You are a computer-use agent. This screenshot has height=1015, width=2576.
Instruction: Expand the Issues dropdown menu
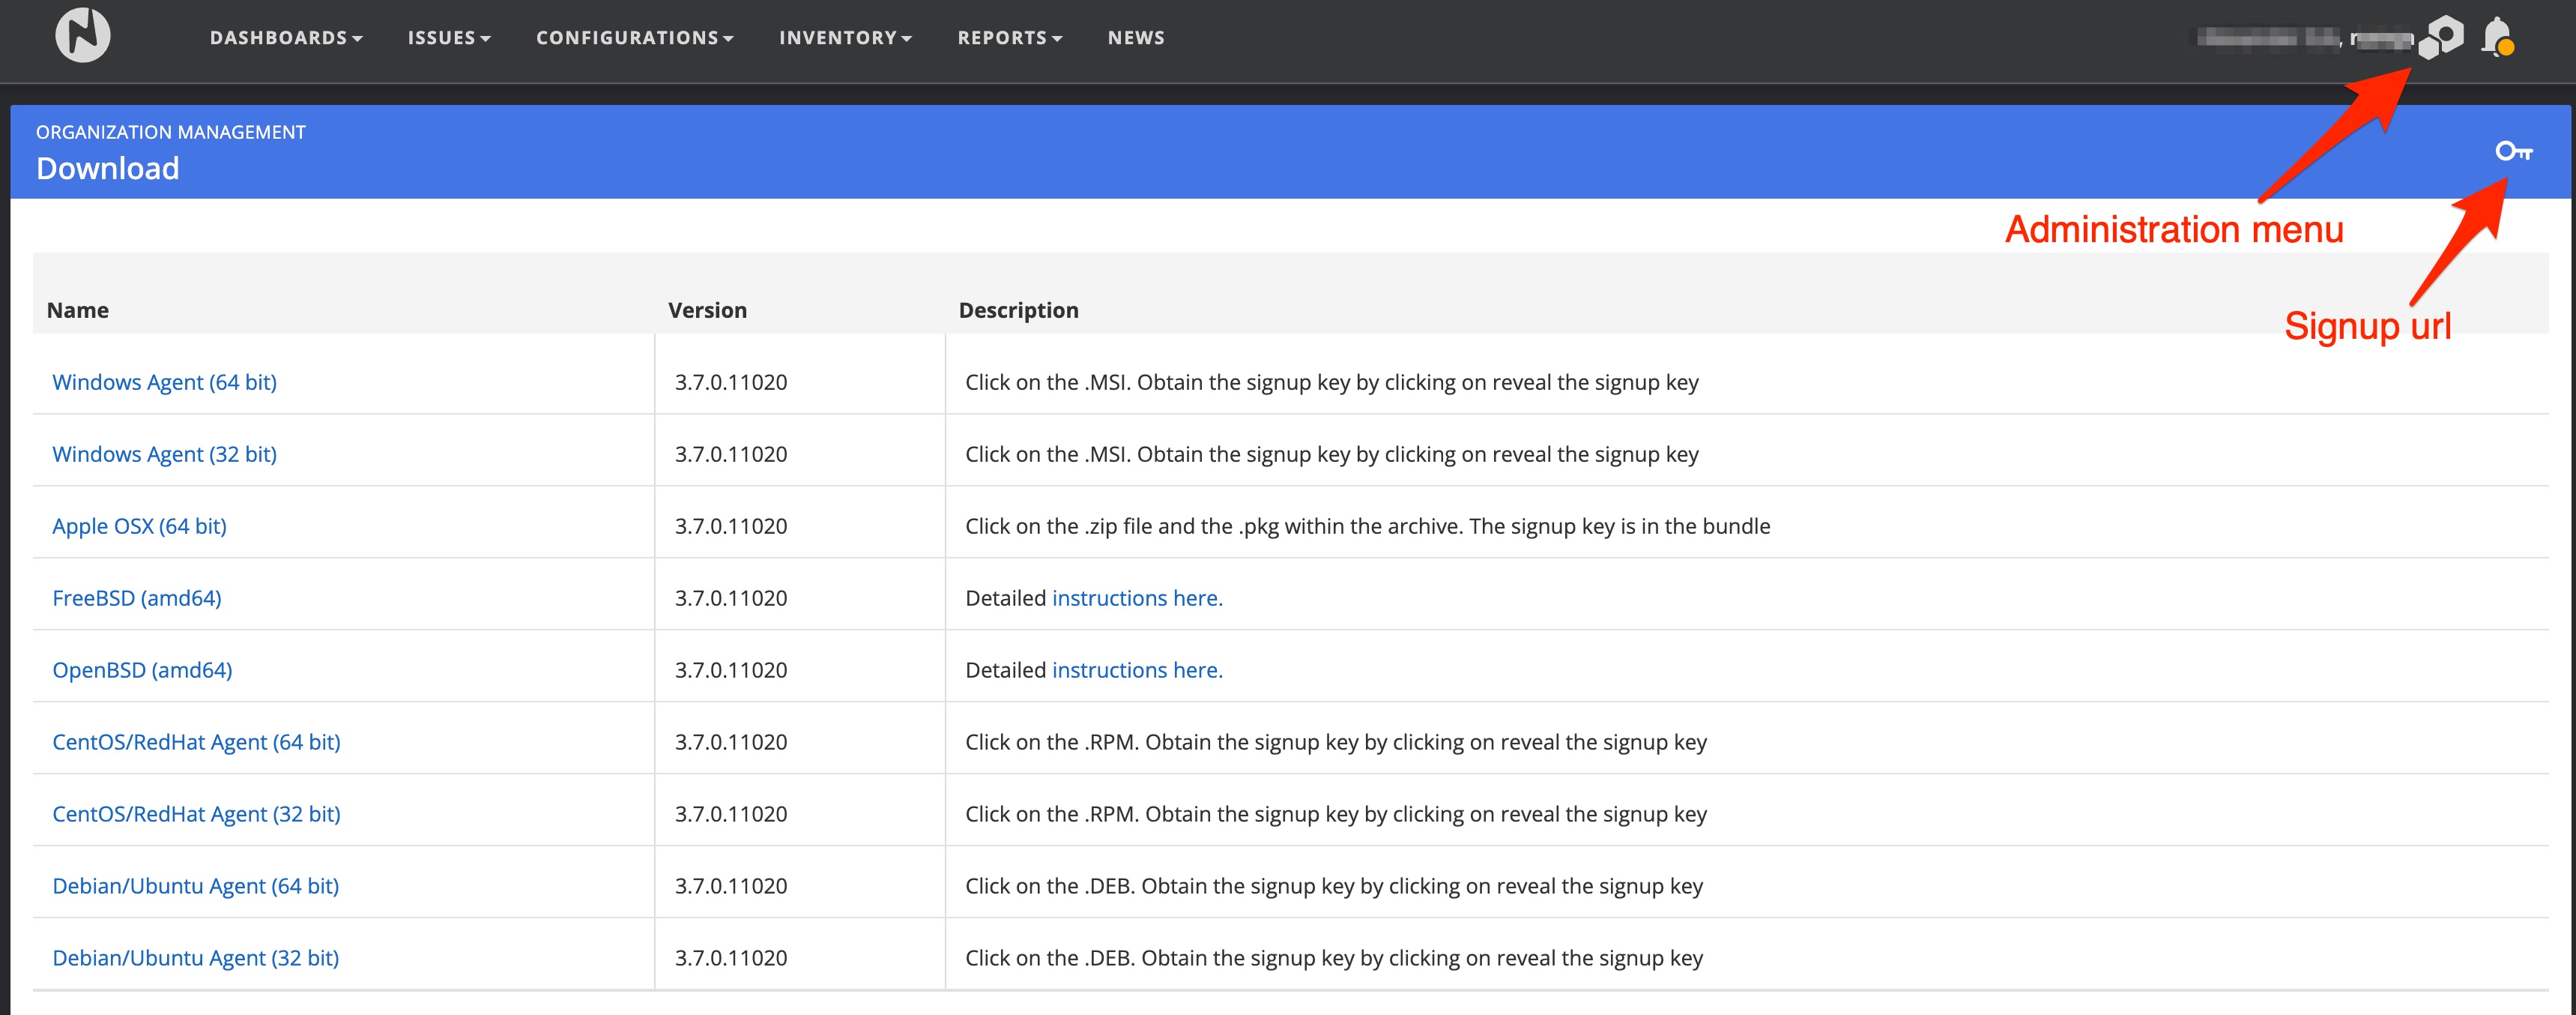tap(448, 38)
